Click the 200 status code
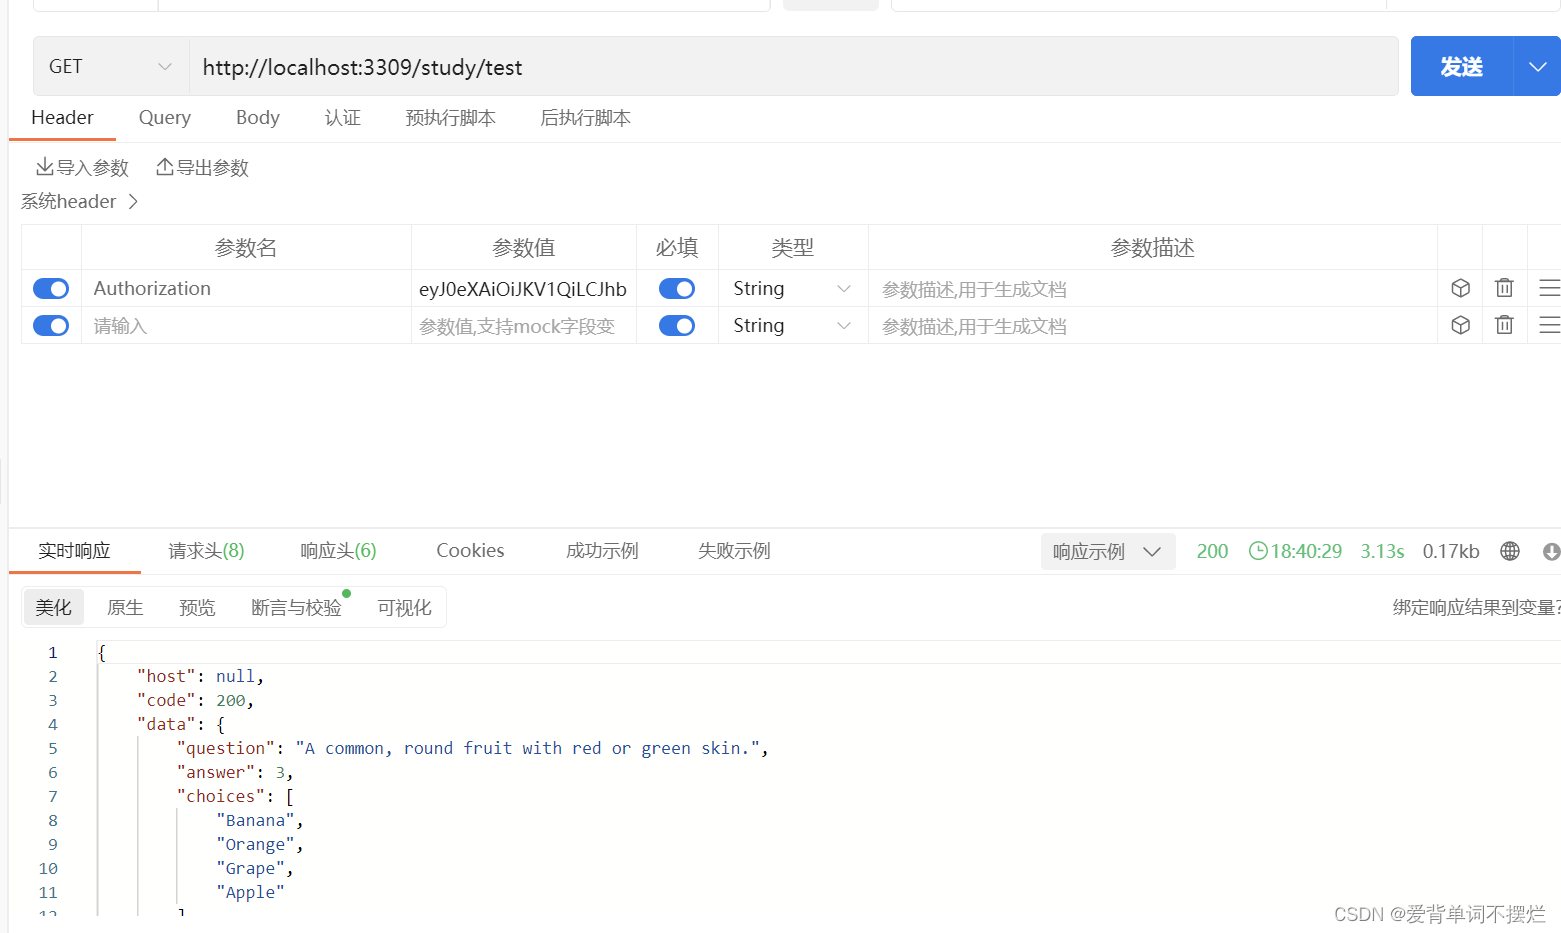Image resolution: width=1561 pixels, height=933 pixels. (1212, 551)
